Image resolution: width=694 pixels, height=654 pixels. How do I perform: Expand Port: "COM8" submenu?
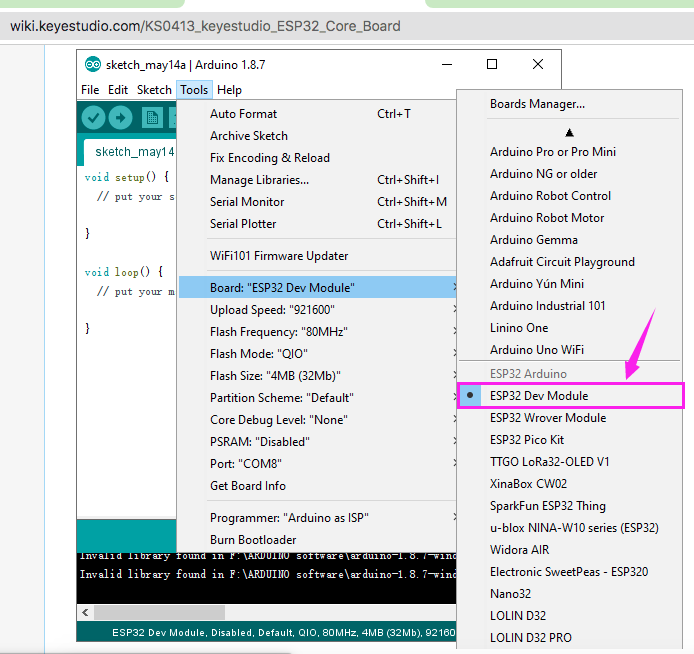(x=317, y=464)
